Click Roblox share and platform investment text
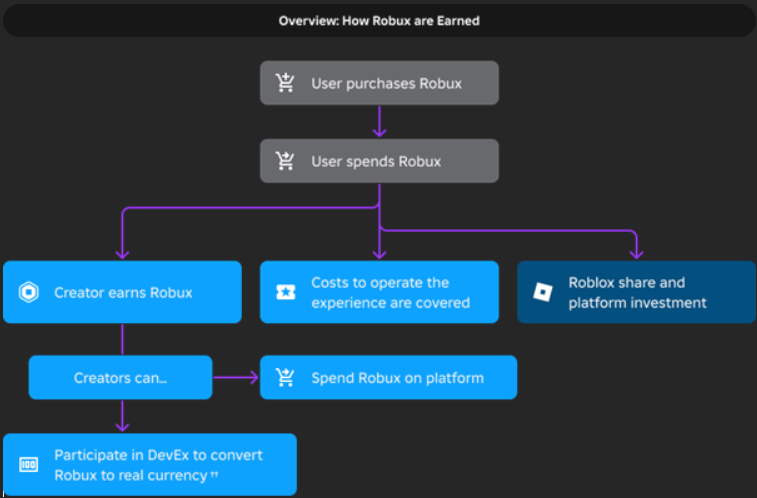The height and width of the screenshot is (498, 757). tap(637, 293)
